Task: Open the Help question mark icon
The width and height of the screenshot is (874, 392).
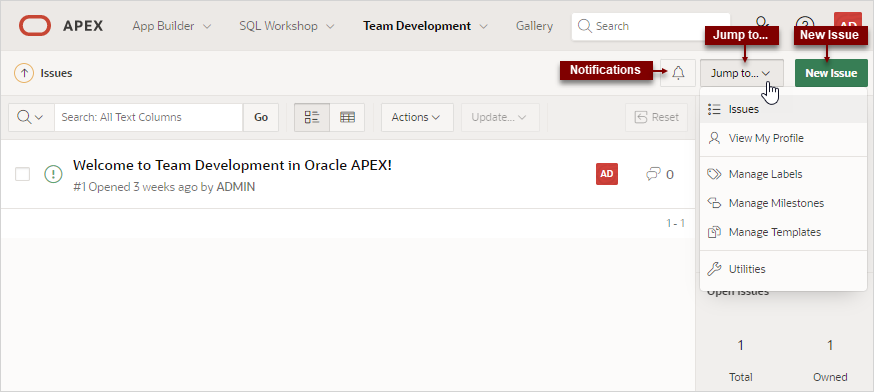Action: [x=805, y=25]
